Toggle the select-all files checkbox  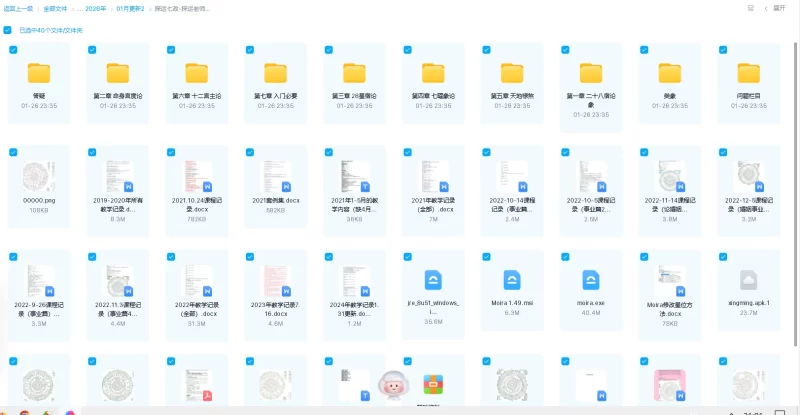point(8,30)
